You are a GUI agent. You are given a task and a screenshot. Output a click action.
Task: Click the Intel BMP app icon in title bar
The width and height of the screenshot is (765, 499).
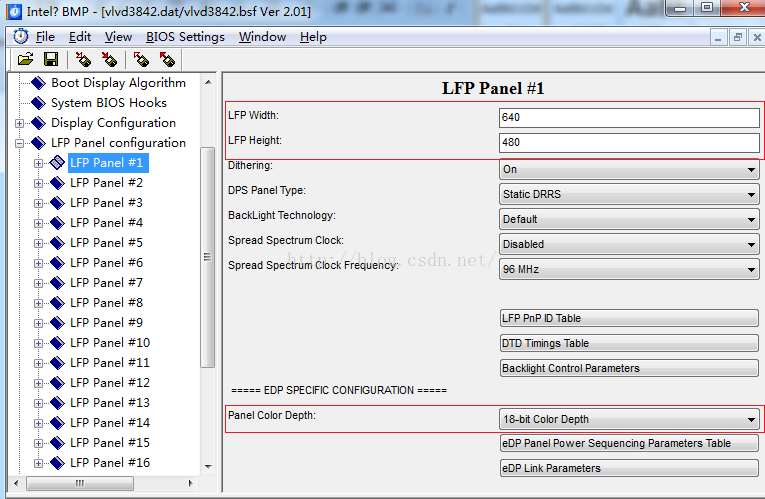[15, 11]
